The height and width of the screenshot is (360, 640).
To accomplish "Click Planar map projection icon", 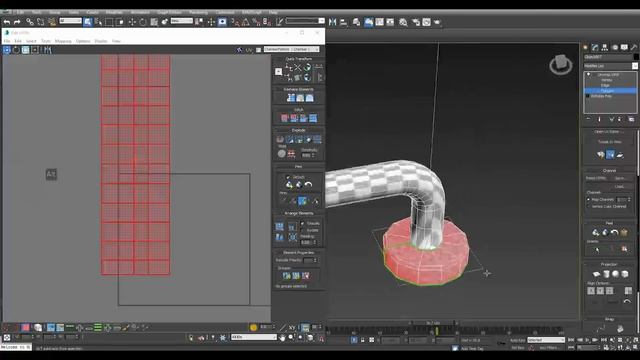I will tap(596, 274).
